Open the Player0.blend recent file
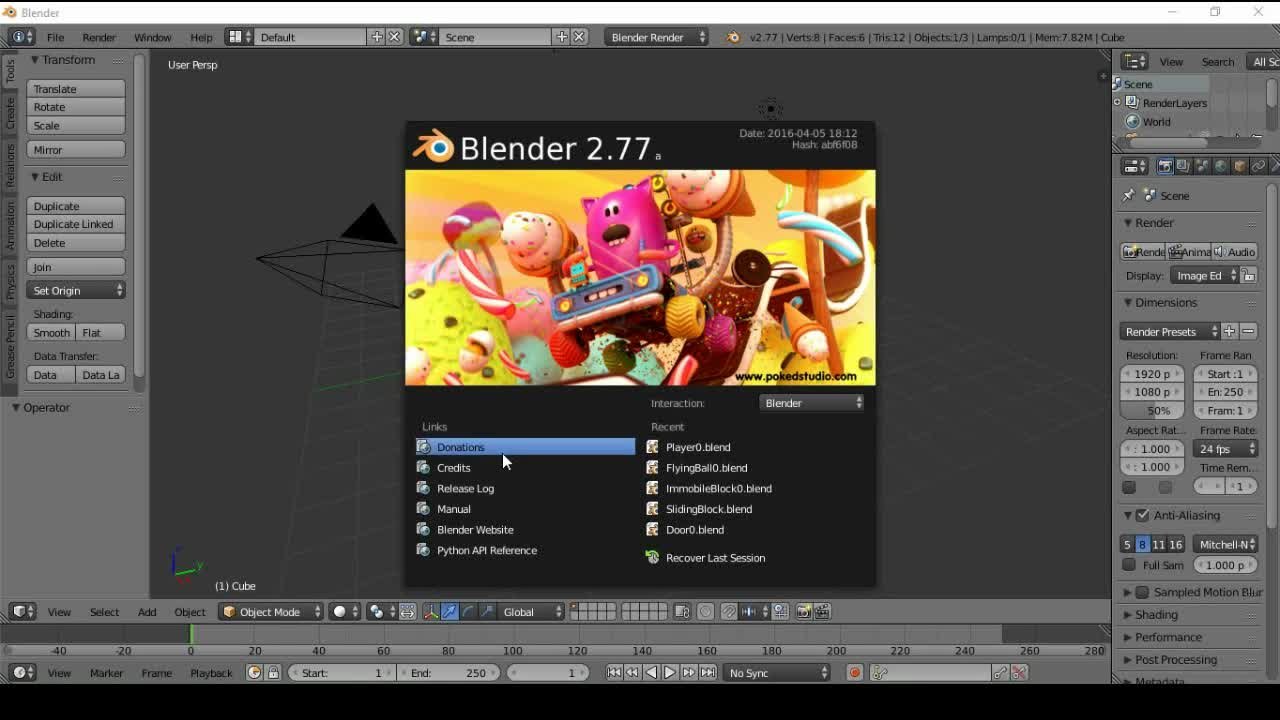 [697, 447]
